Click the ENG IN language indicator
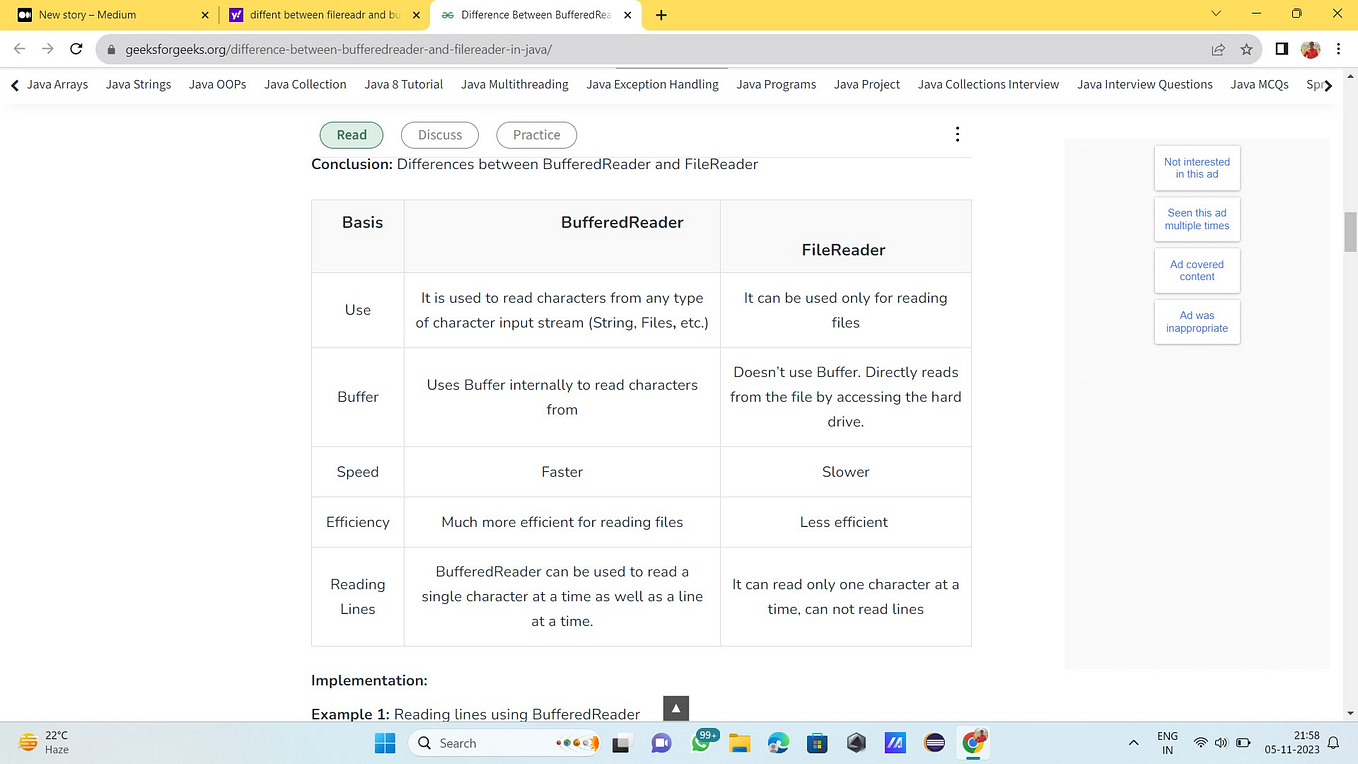The image size is (1358, 764). (x=1167, y=743)
